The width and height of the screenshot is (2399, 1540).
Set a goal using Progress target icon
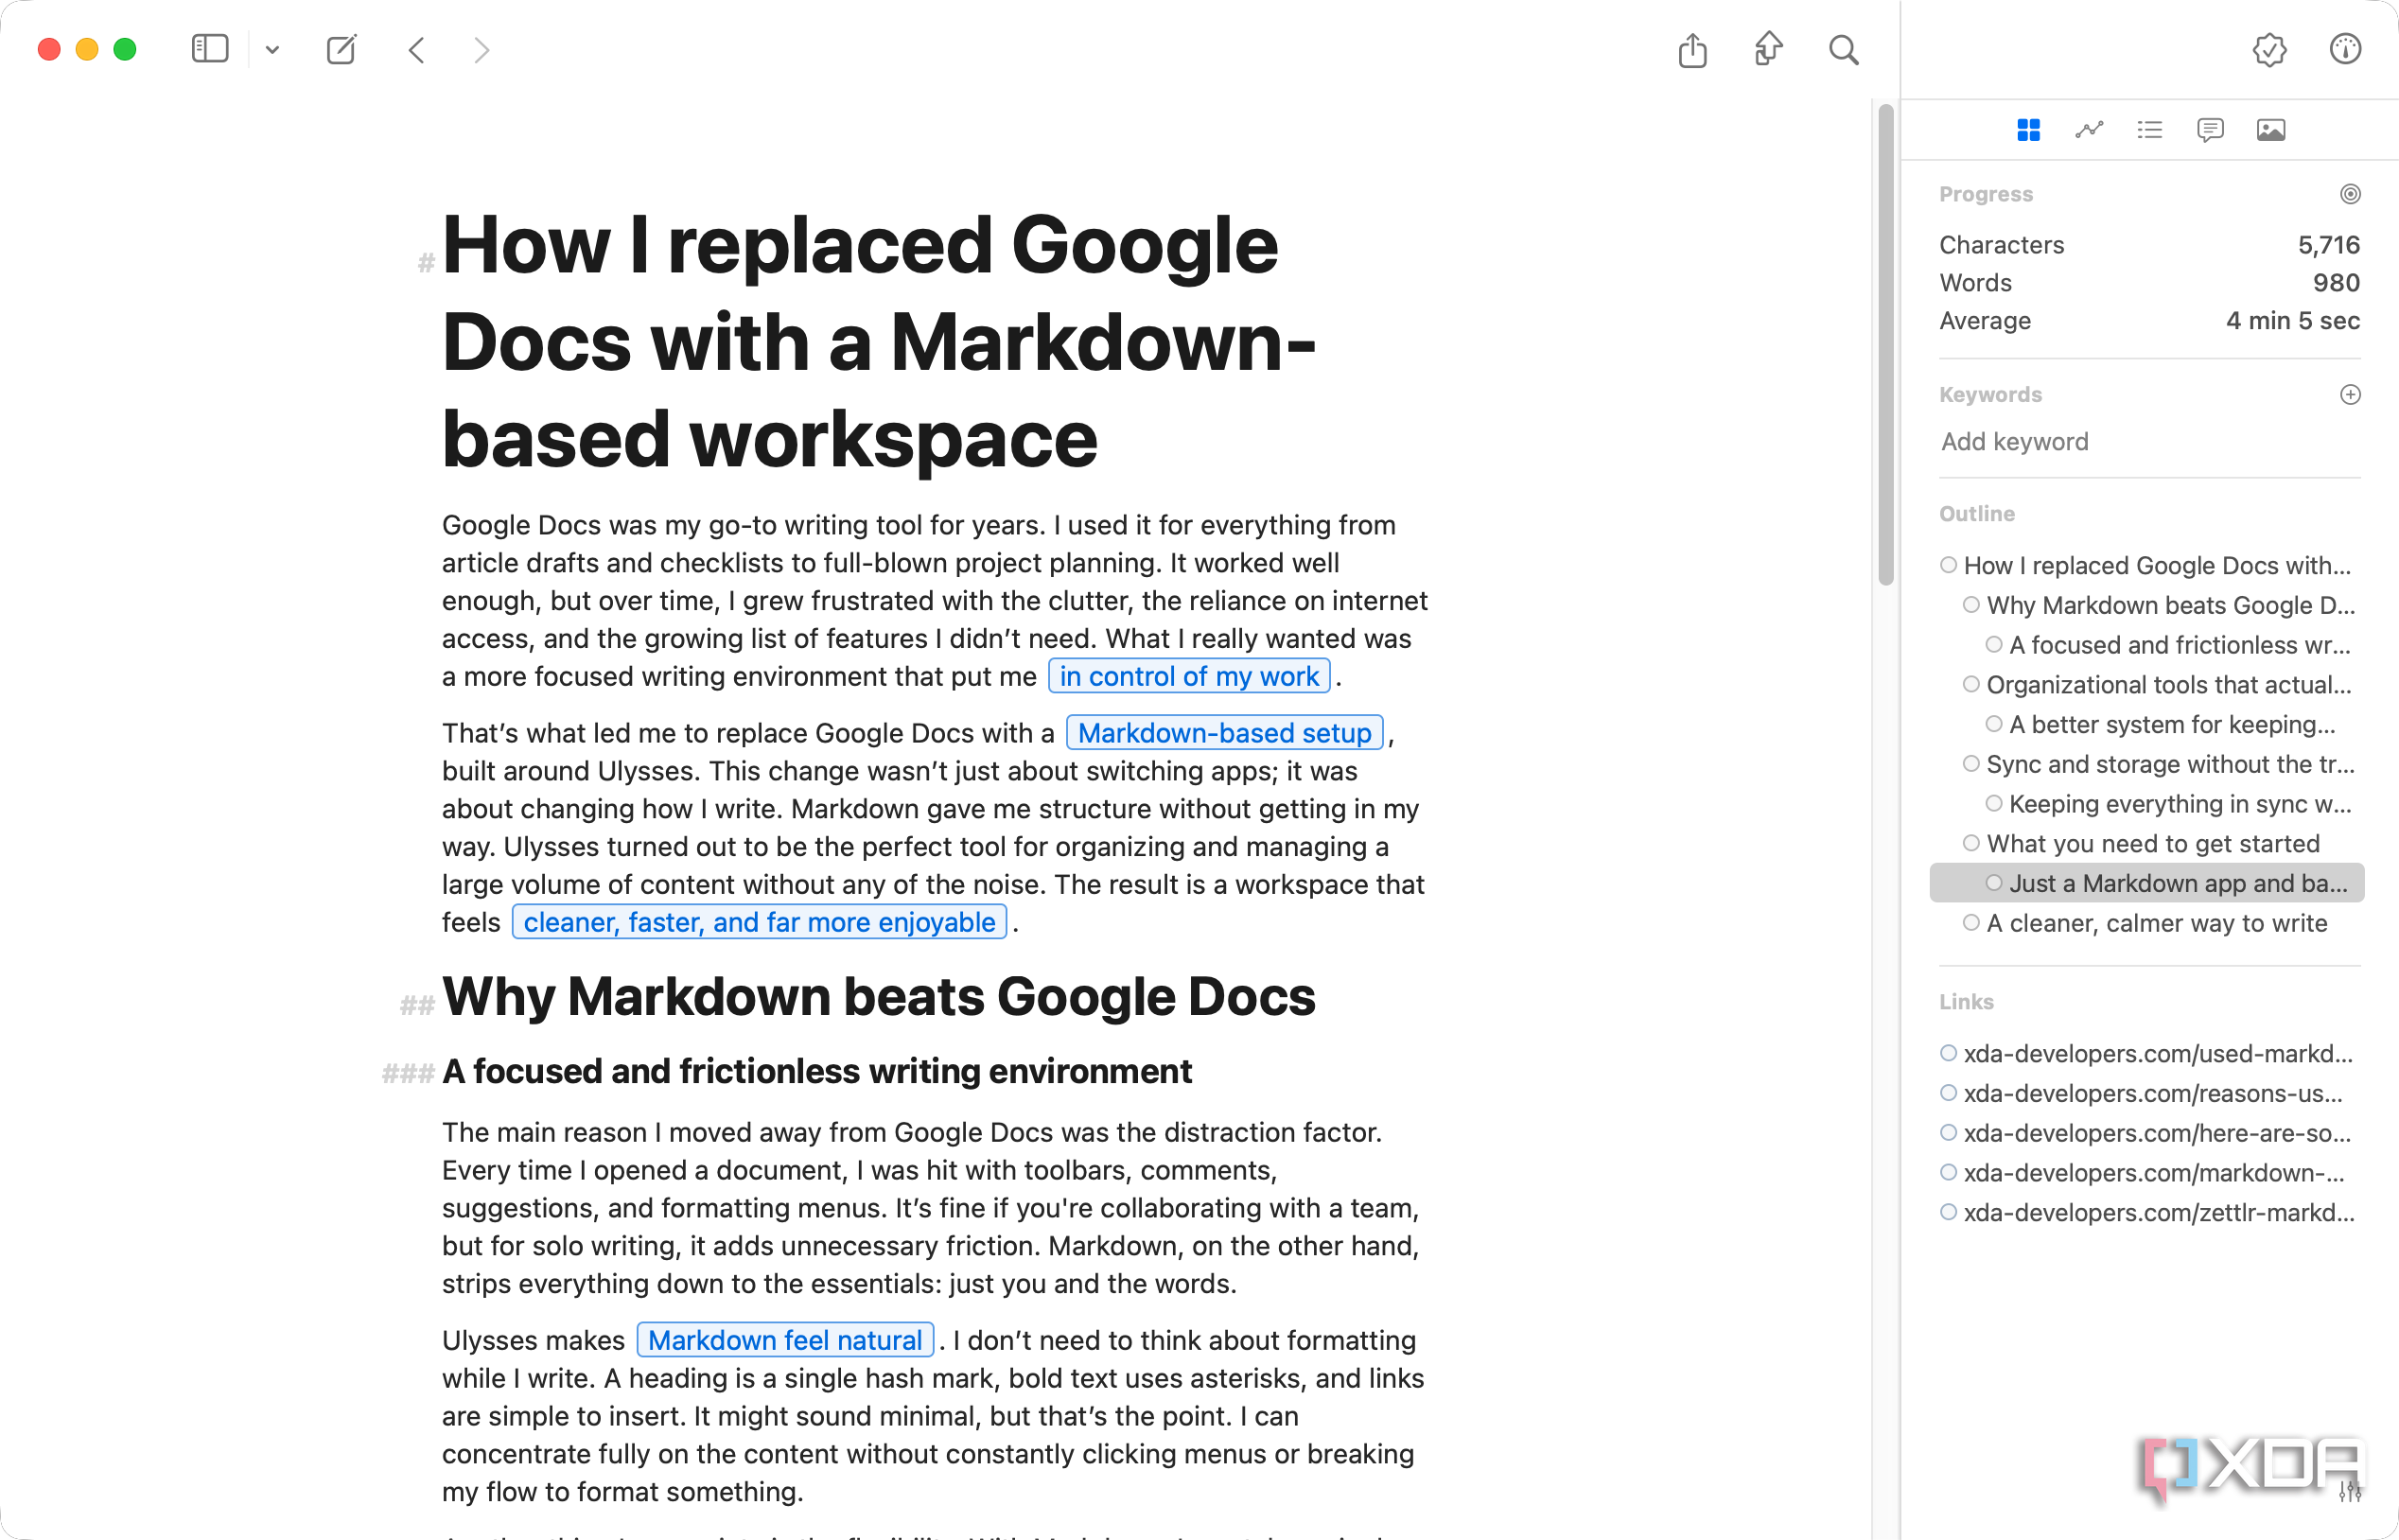pos(2350,194)
